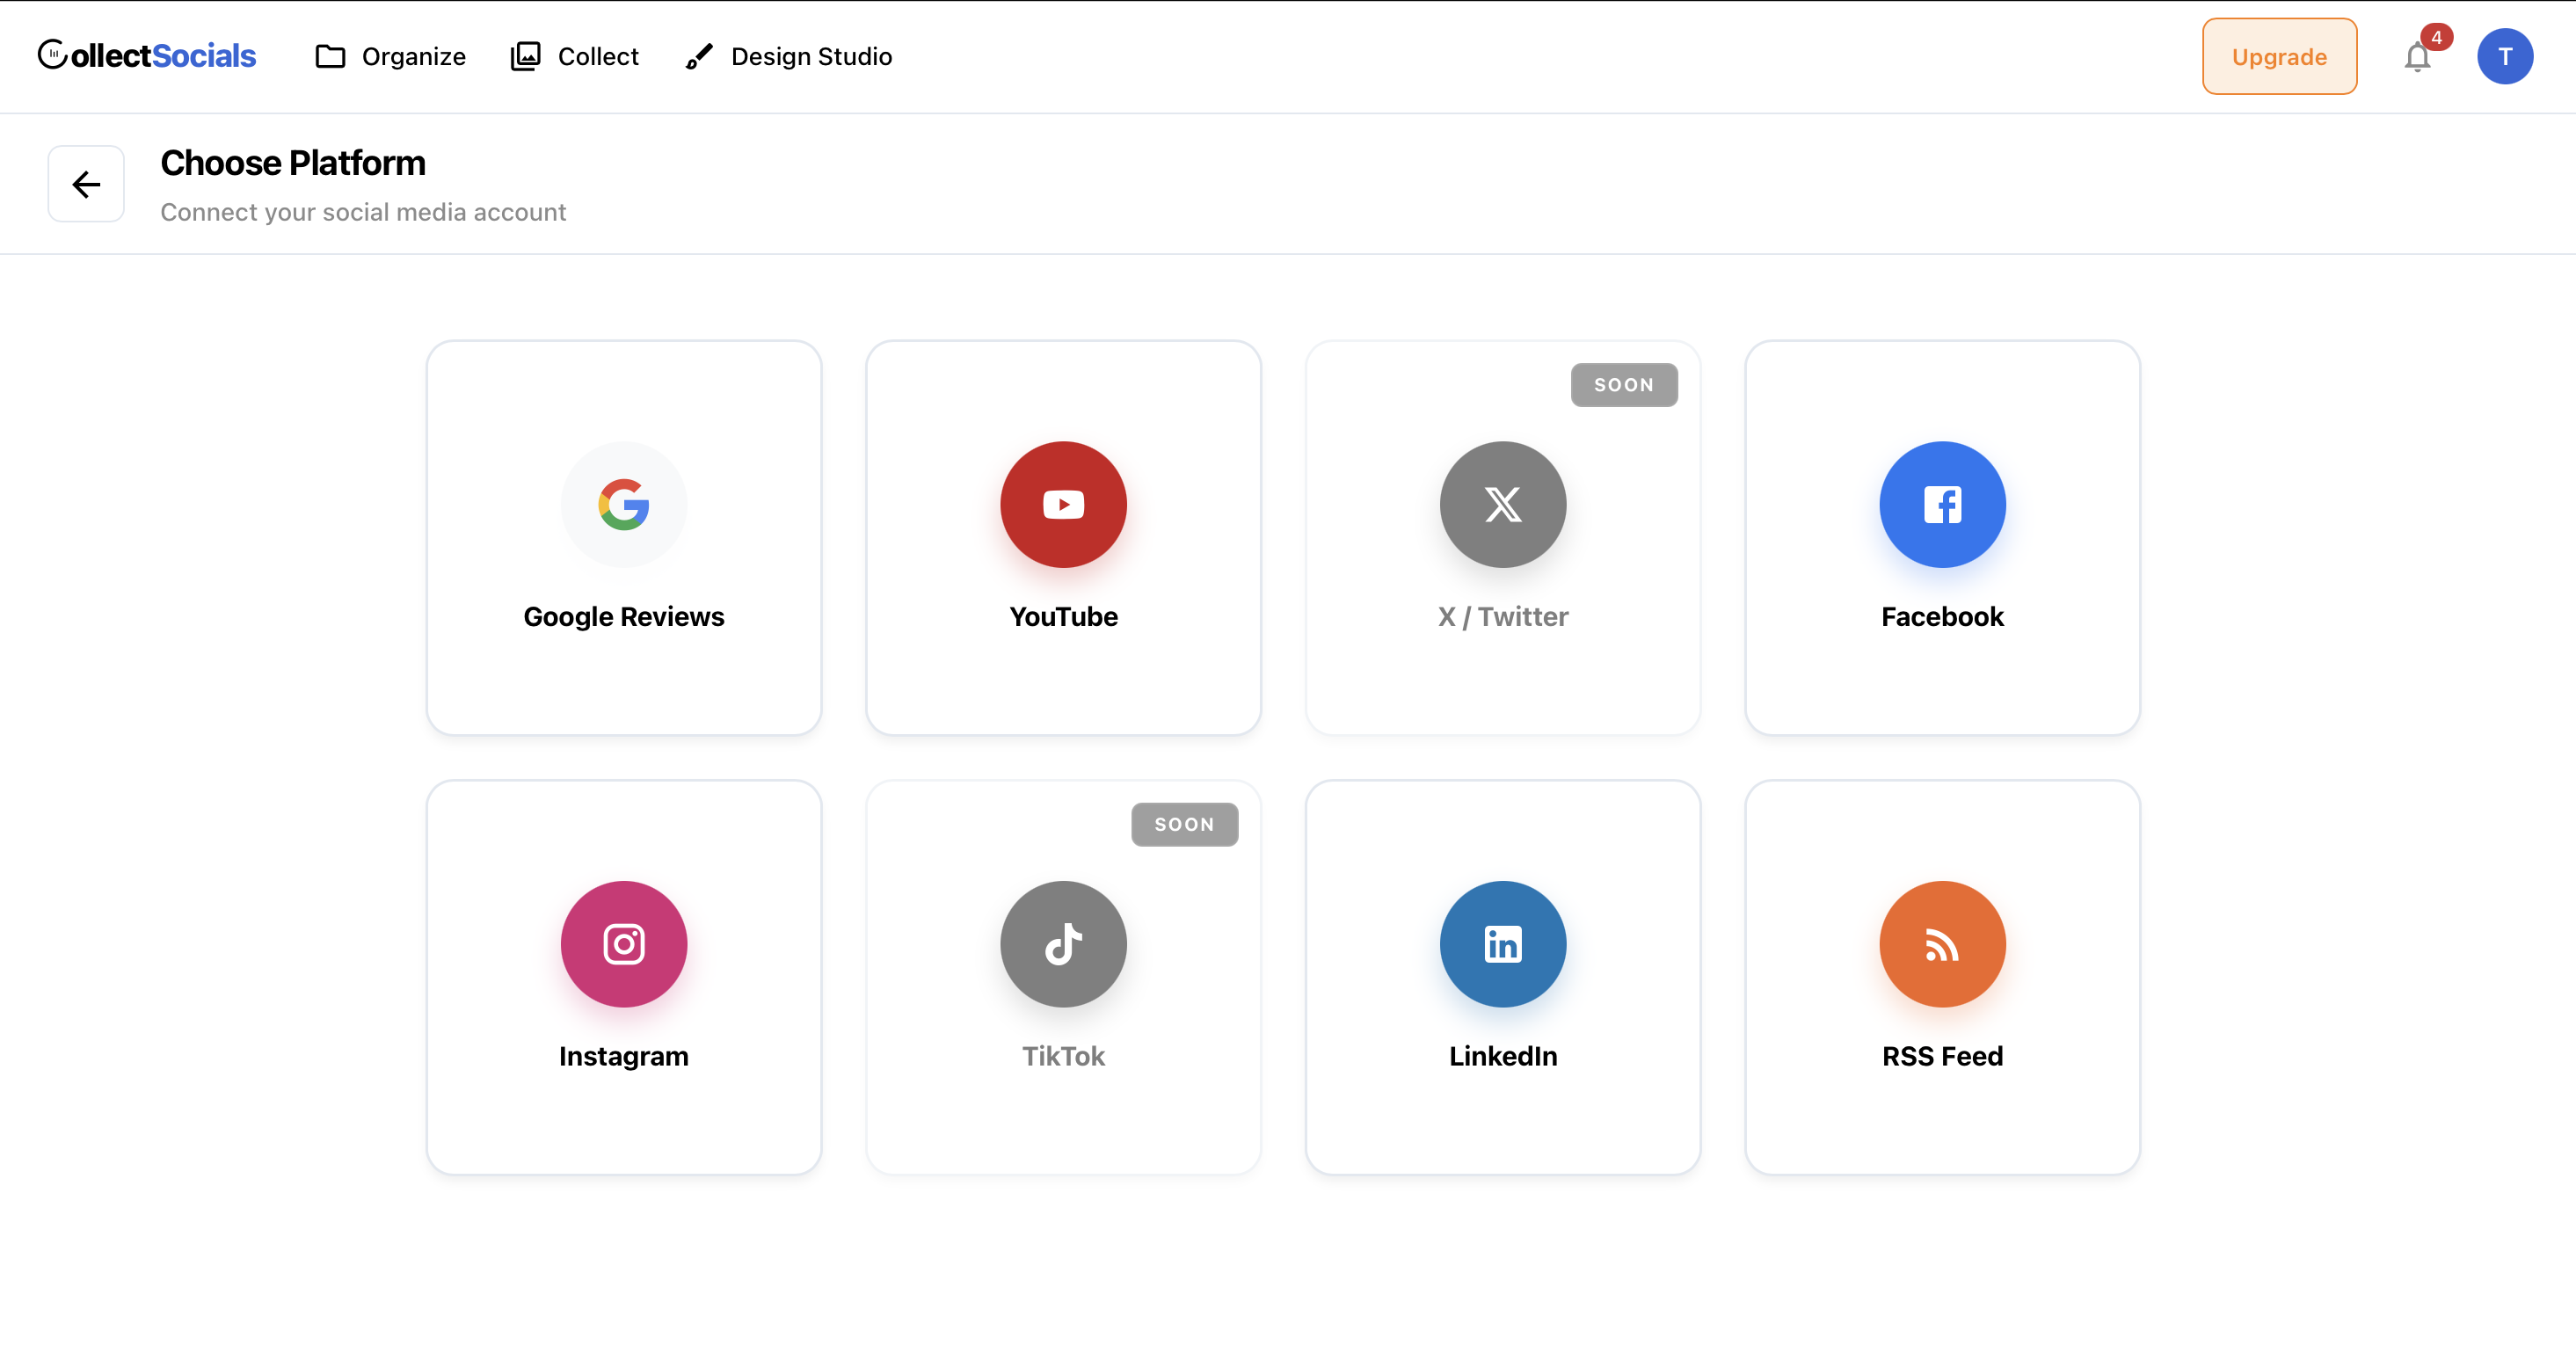Click the RSS Feed icon

pos(1942,943)
